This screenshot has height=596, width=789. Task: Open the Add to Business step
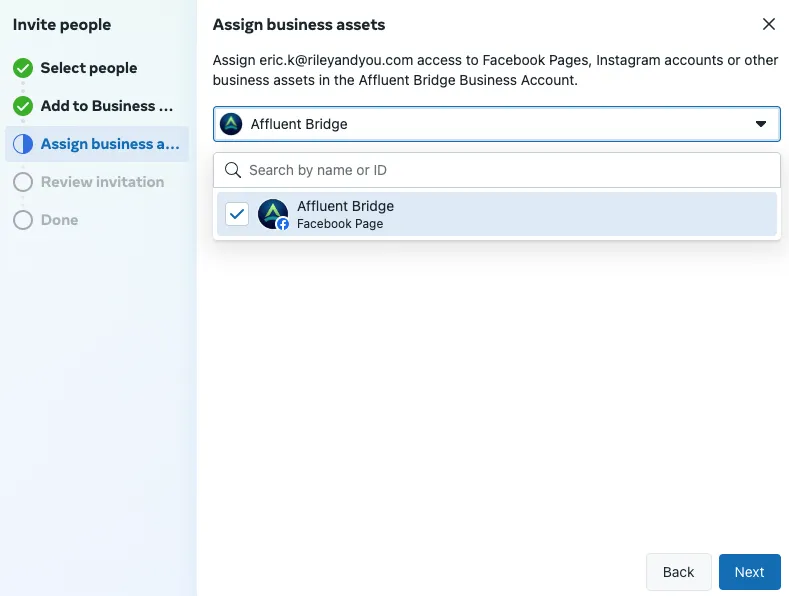tap(107, 106)
